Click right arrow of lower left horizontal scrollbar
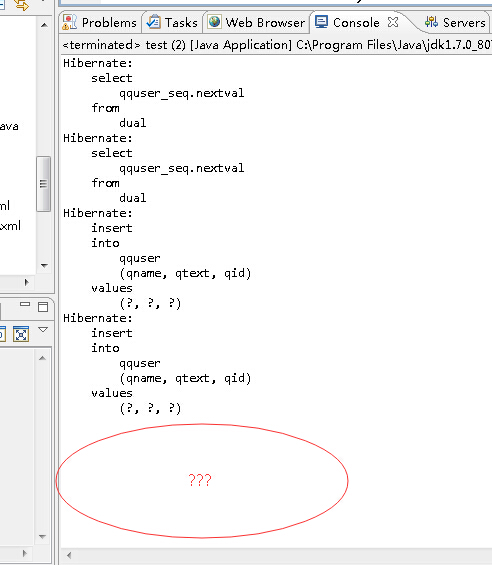The height and width of the screenshot is (565, 492). click(x=25, y=553)
